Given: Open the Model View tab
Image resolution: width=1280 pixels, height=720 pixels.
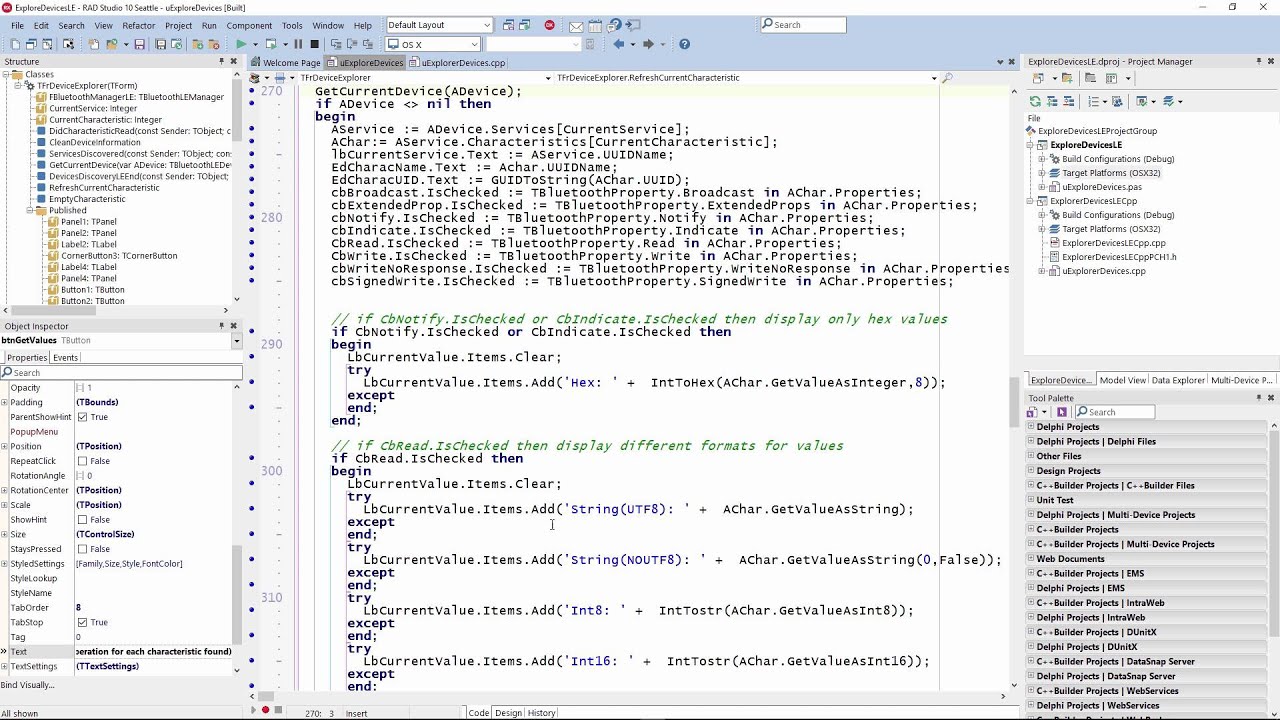Looking at the screenshot, I should [x=1122, y=380].
